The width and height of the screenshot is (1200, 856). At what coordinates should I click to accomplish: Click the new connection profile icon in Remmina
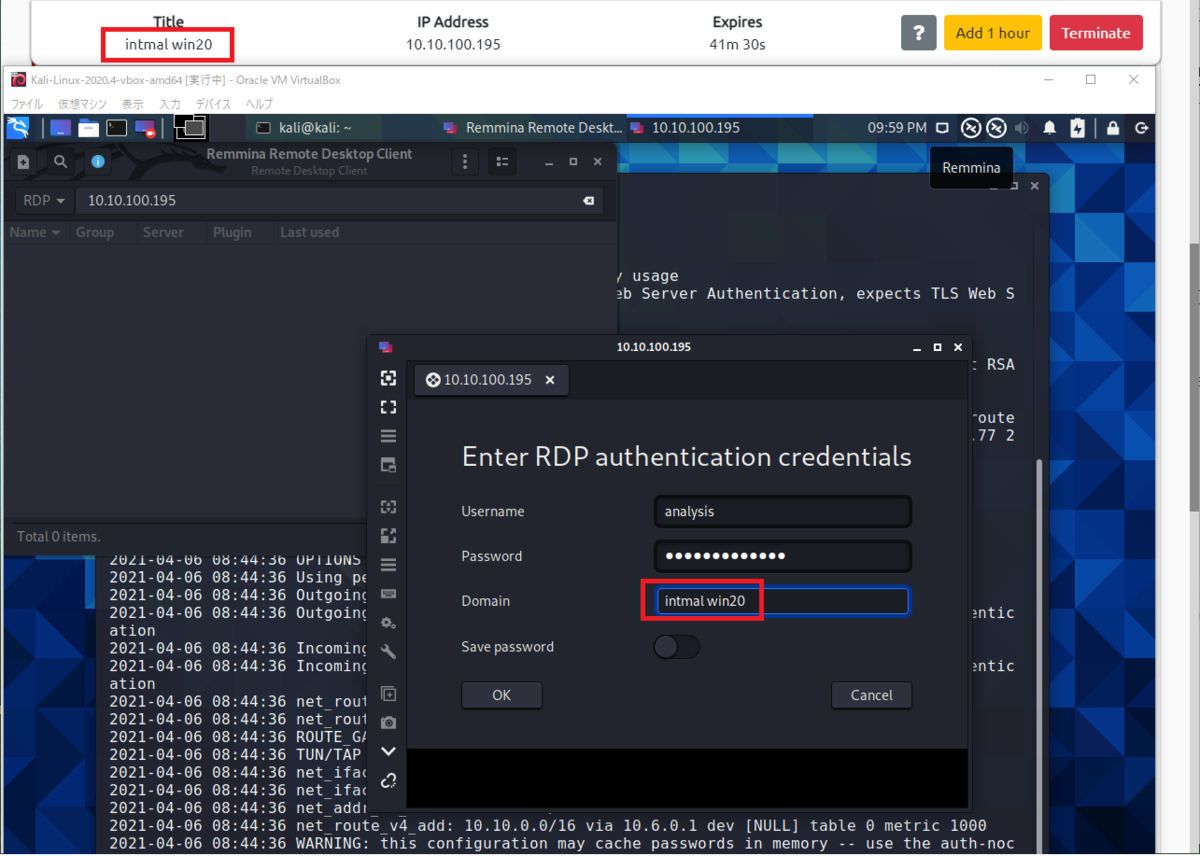pos(24,161)
